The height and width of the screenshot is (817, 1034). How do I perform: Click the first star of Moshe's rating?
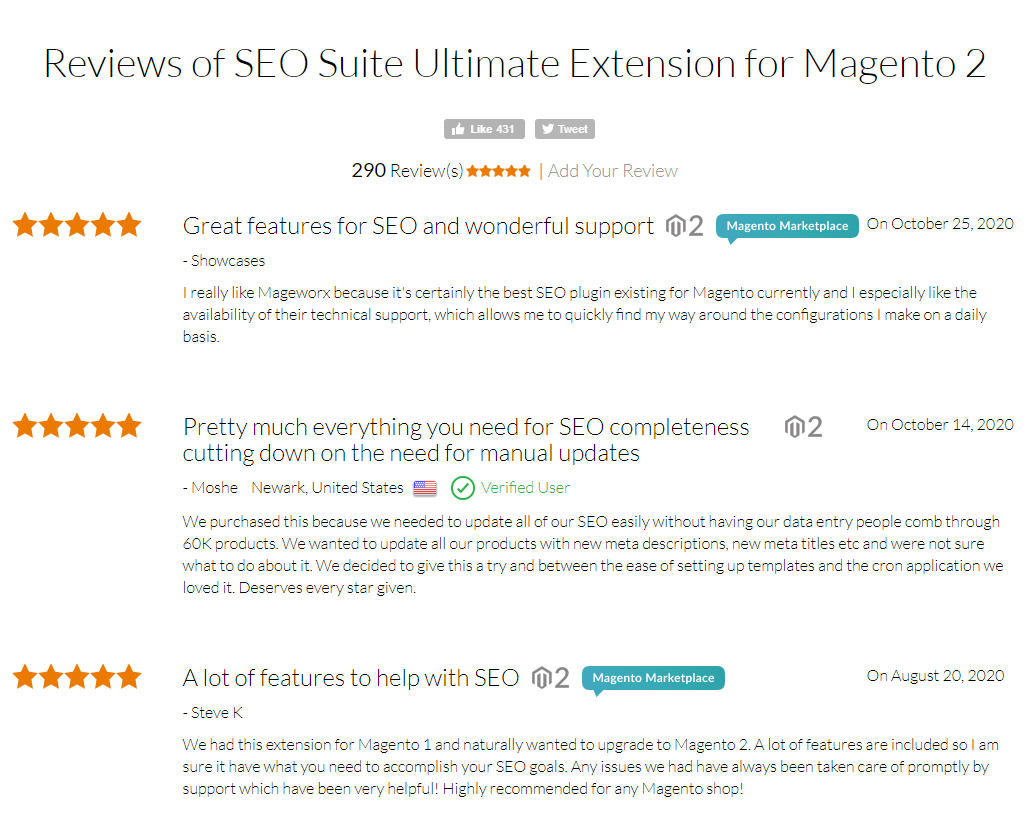pyautogui.click(x=24, y=425)
